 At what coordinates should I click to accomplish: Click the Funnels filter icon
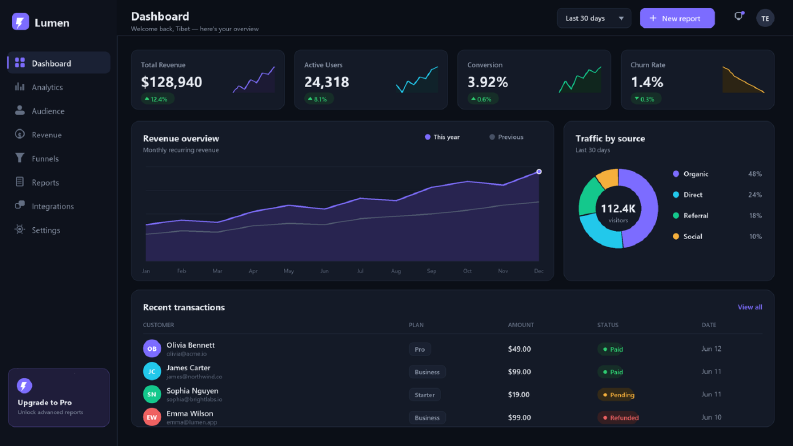pyautogui.click(x=20, y=158)
